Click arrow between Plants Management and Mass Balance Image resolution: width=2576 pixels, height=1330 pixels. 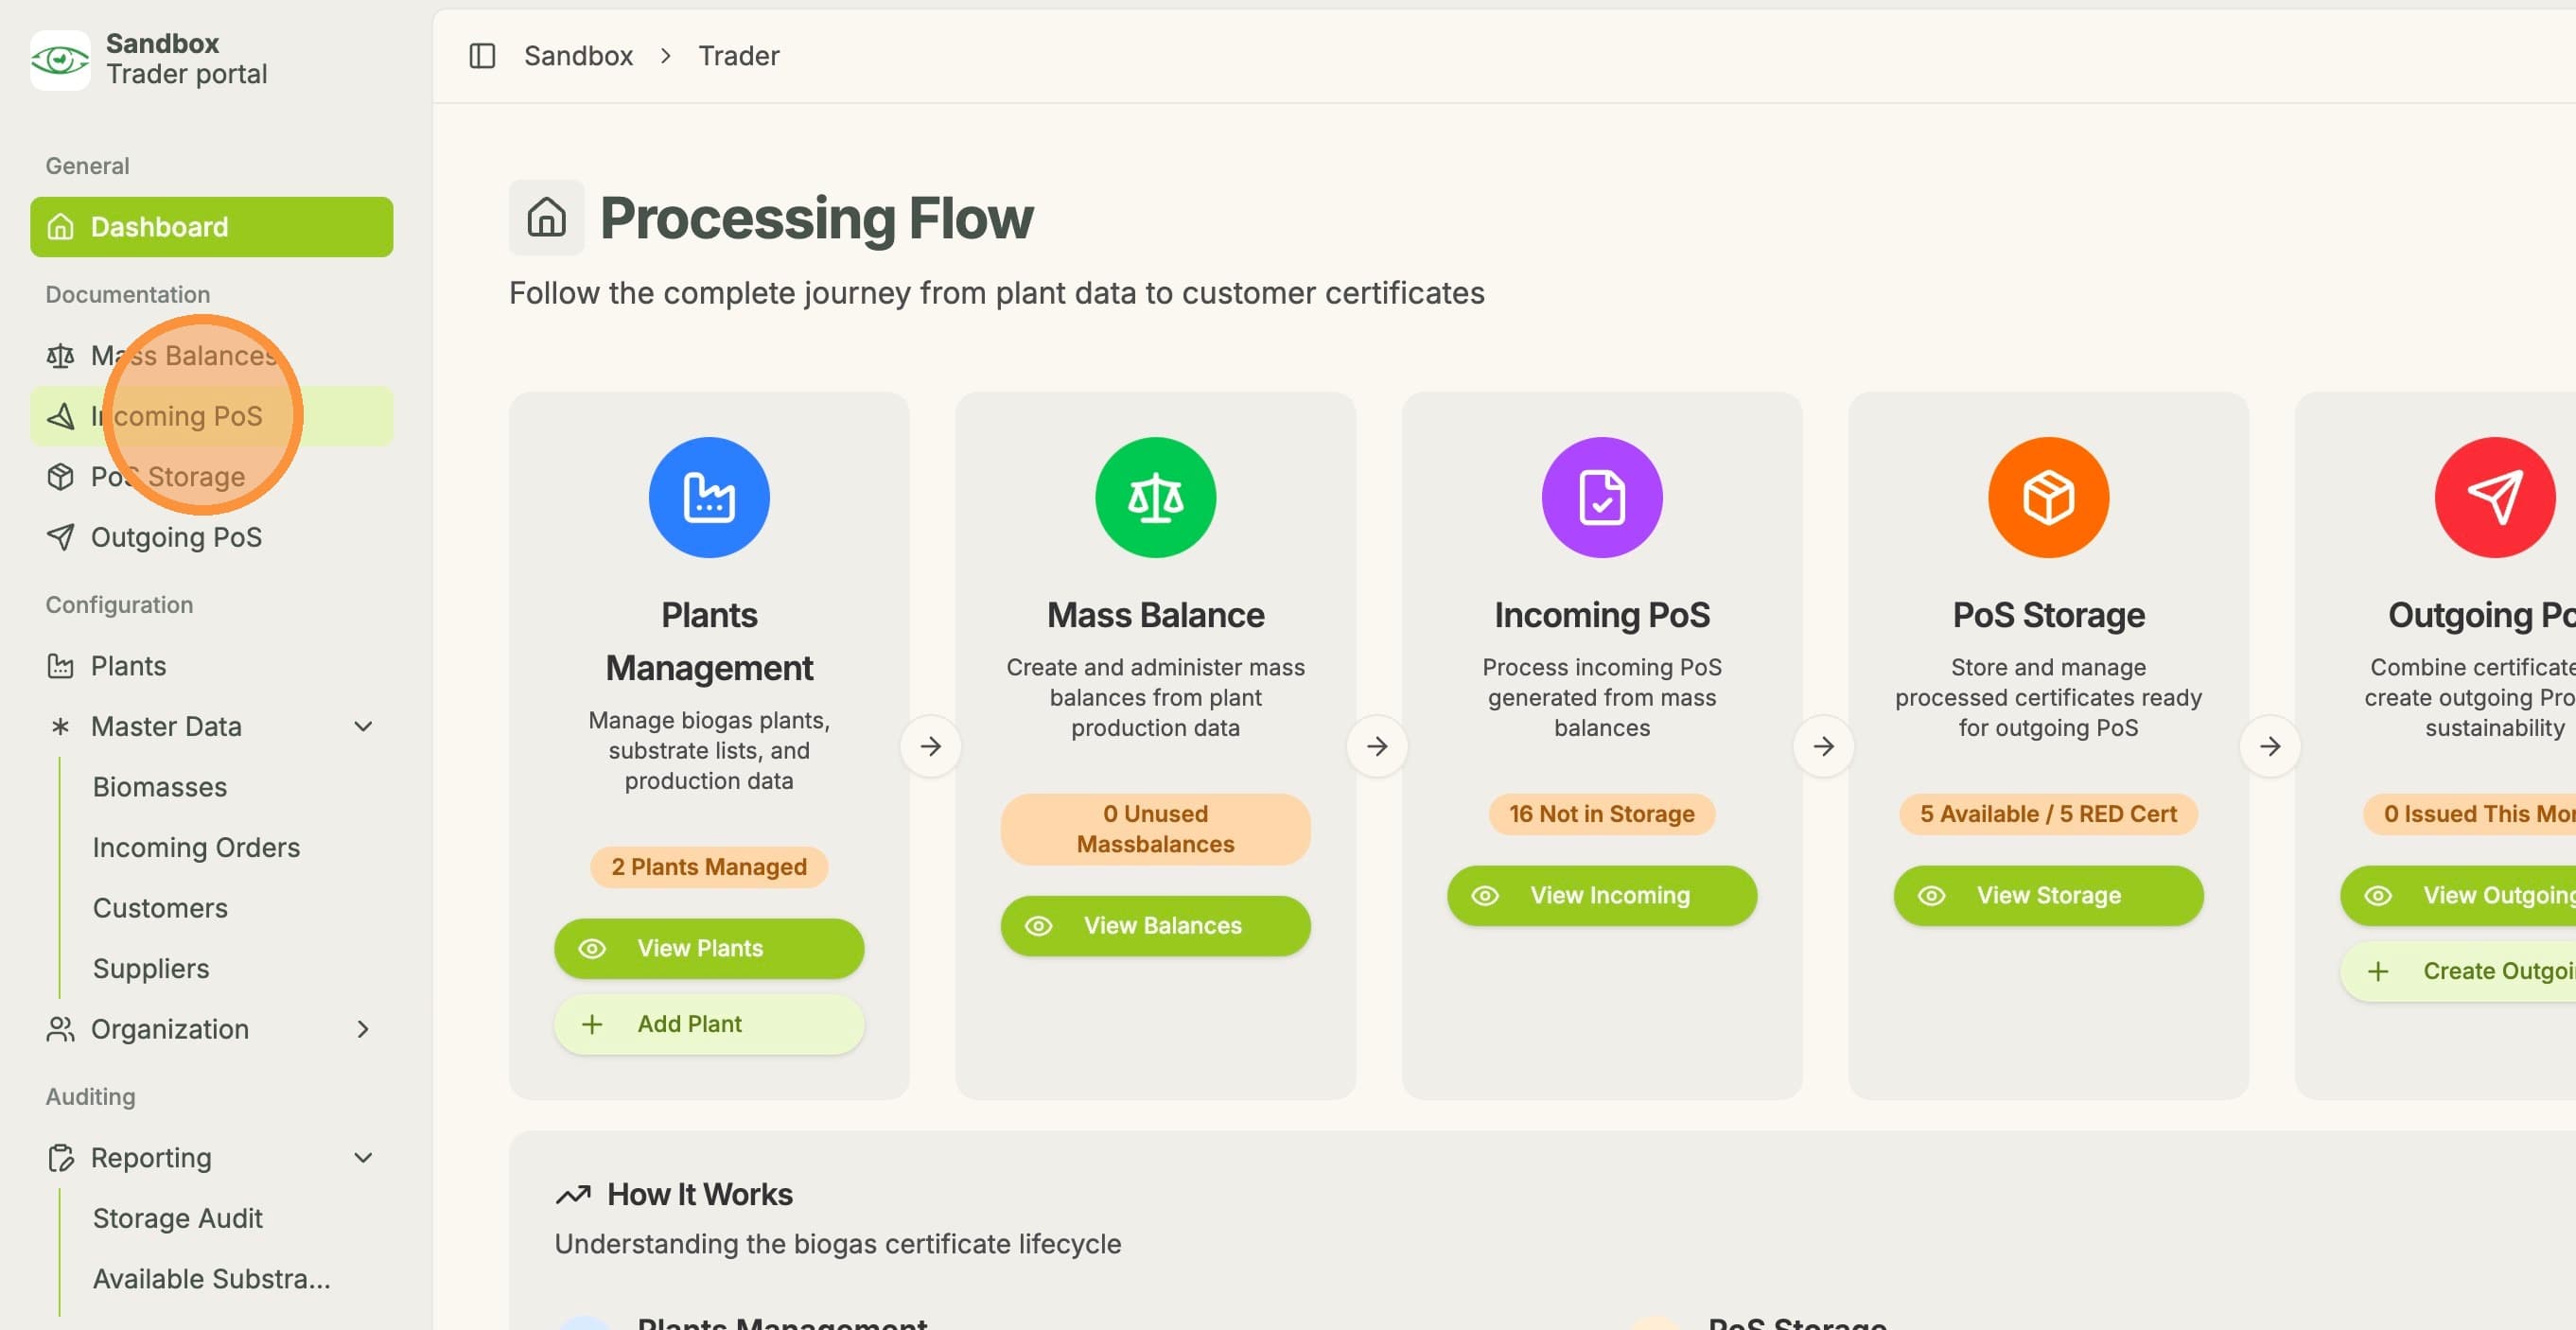tap(931, 746)
